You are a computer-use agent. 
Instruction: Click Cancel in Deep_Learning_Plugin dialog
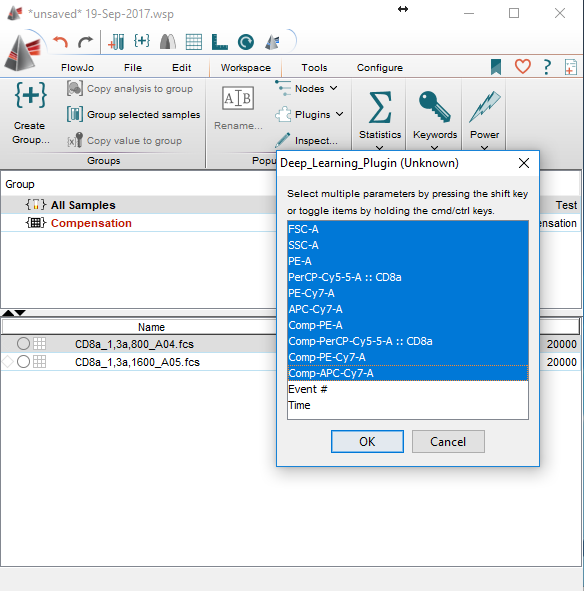448,441
